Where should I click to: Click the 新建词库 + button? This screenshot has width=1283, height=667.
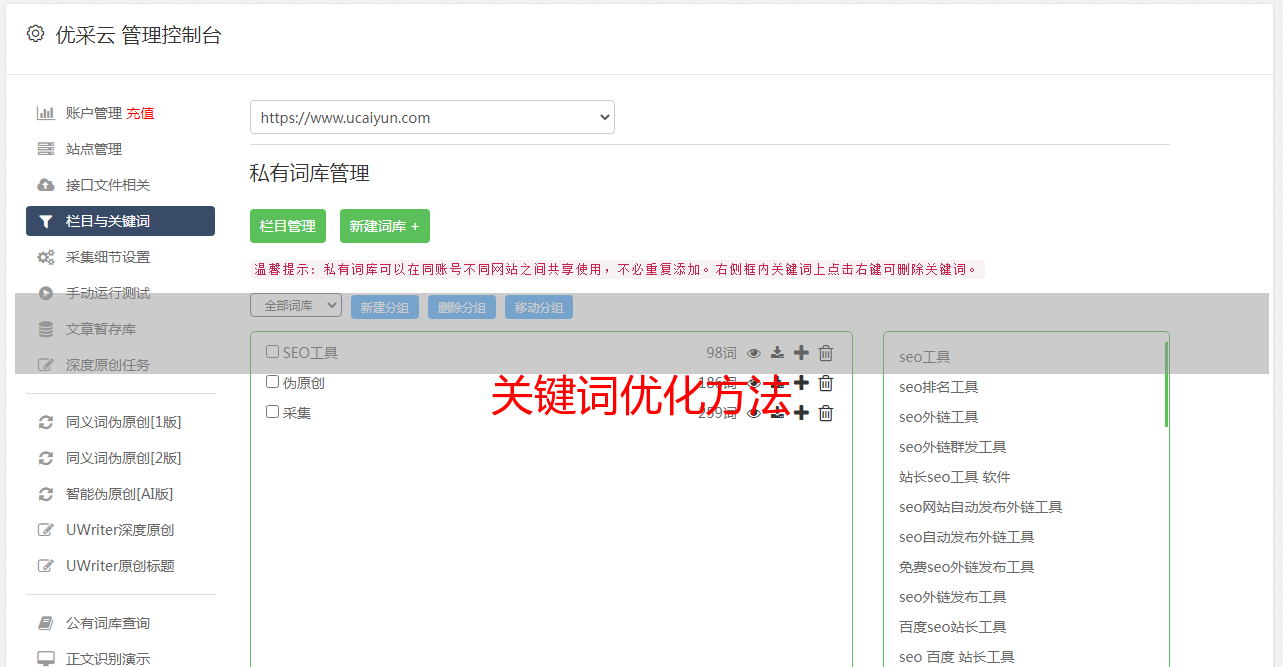click(385, 226)
